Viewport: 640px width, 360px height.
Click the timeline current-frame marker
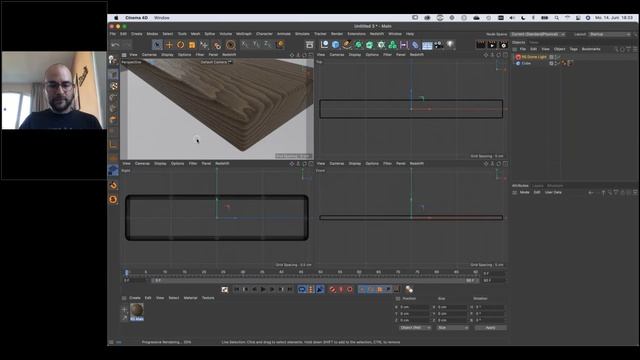[x=127, y=272]
